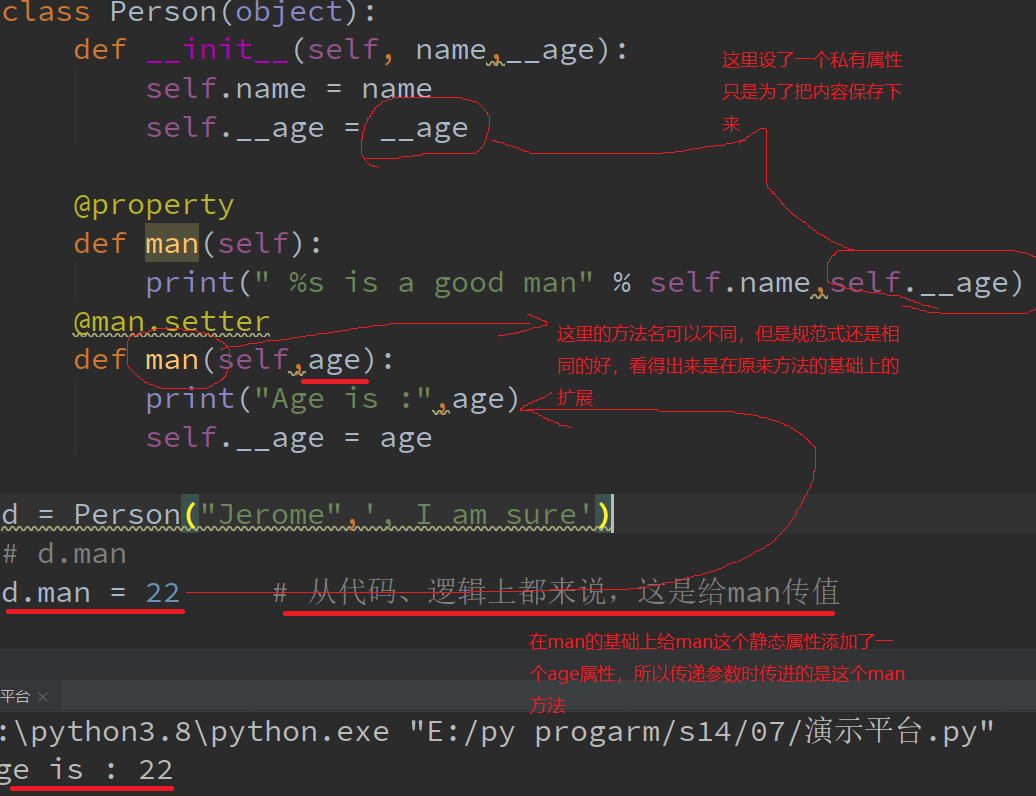Select the highlighted man method name

pos(171,242)
